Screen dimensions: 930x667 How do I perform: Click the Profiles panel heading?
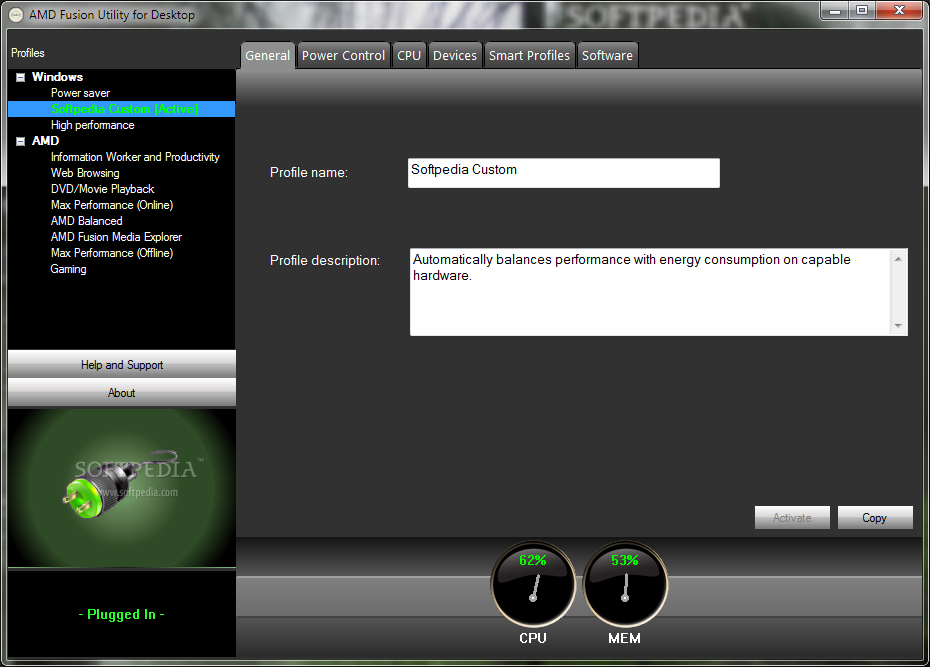click(x=28, y=53)
